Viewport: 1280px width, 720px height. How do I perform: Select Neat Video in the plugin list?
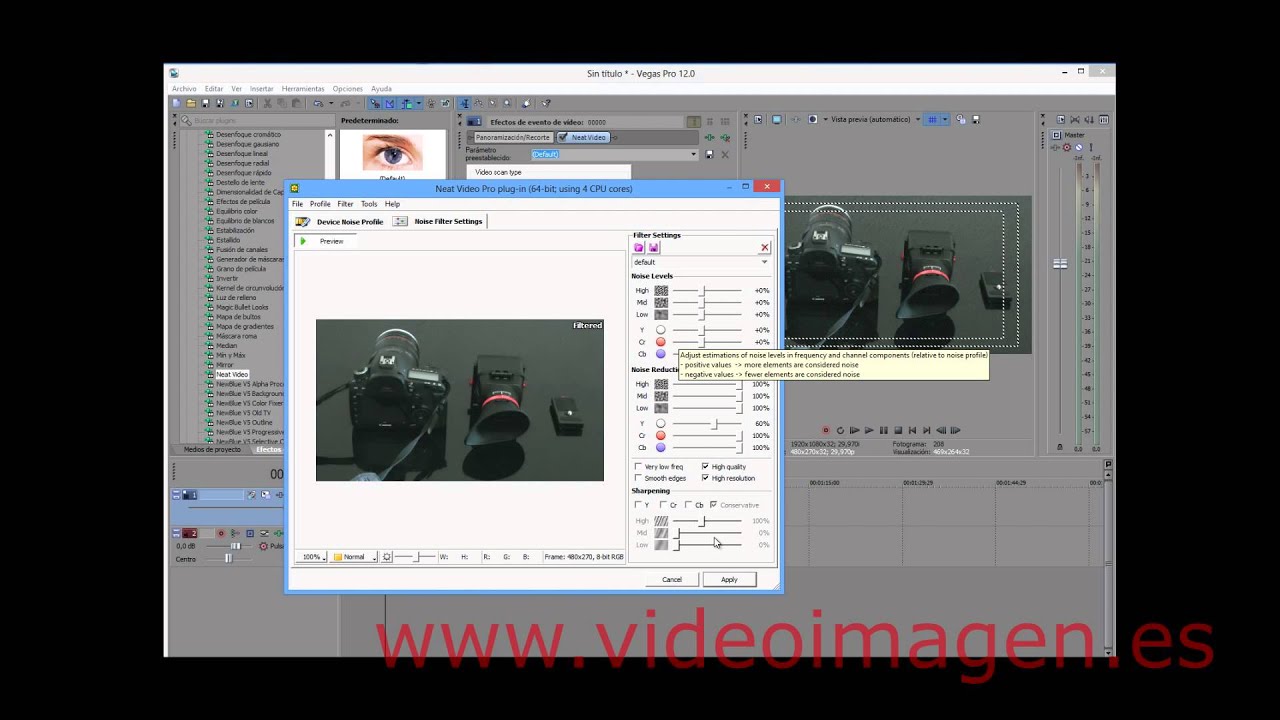(x=232, y=374)
